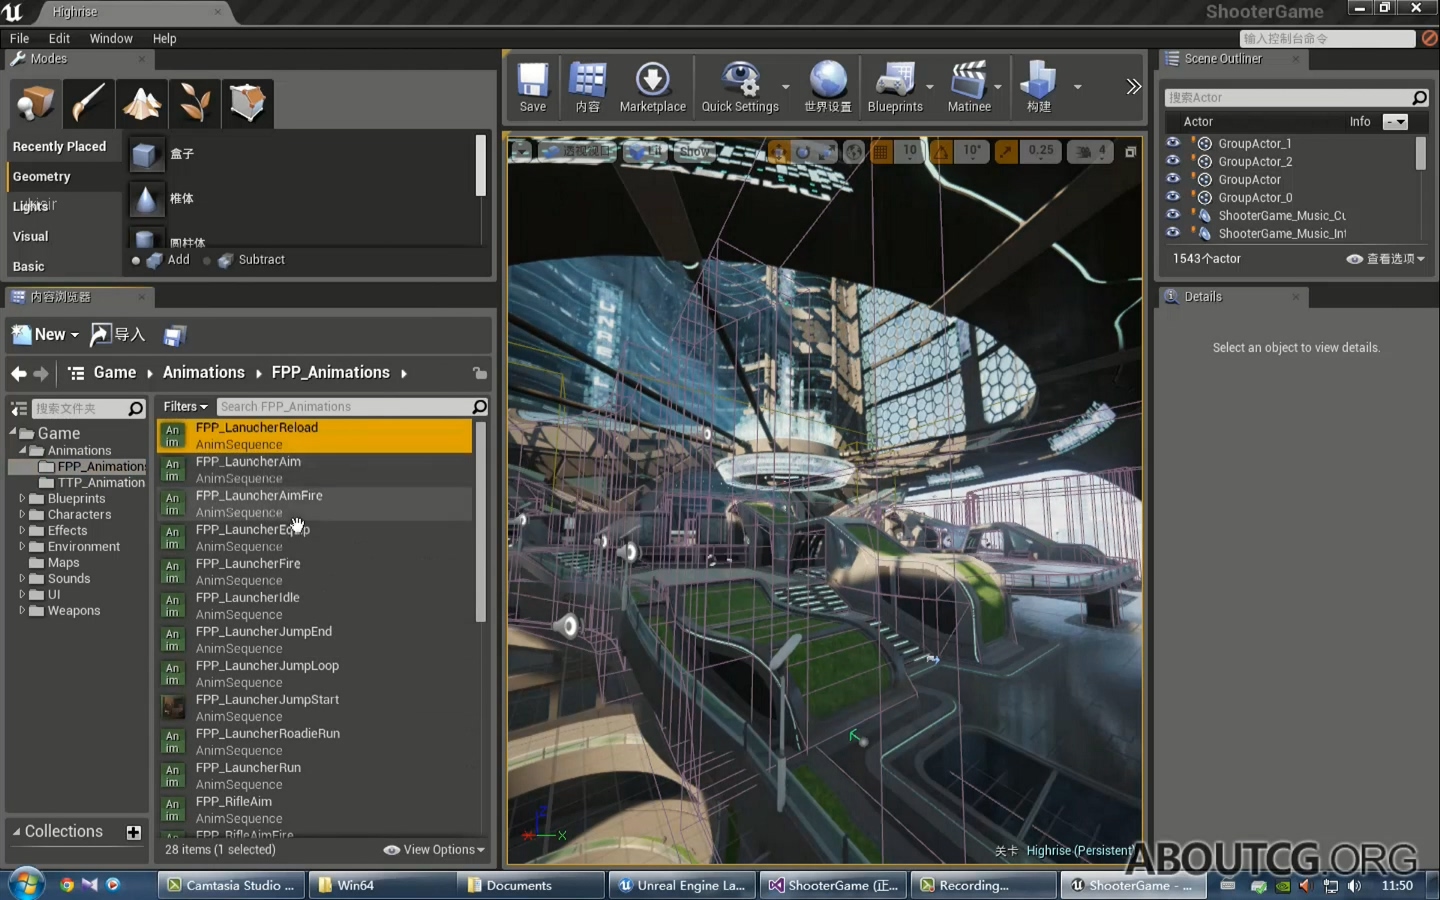
Task: Switch to Landscape mode mountain icon
Action: click(141, 103)
